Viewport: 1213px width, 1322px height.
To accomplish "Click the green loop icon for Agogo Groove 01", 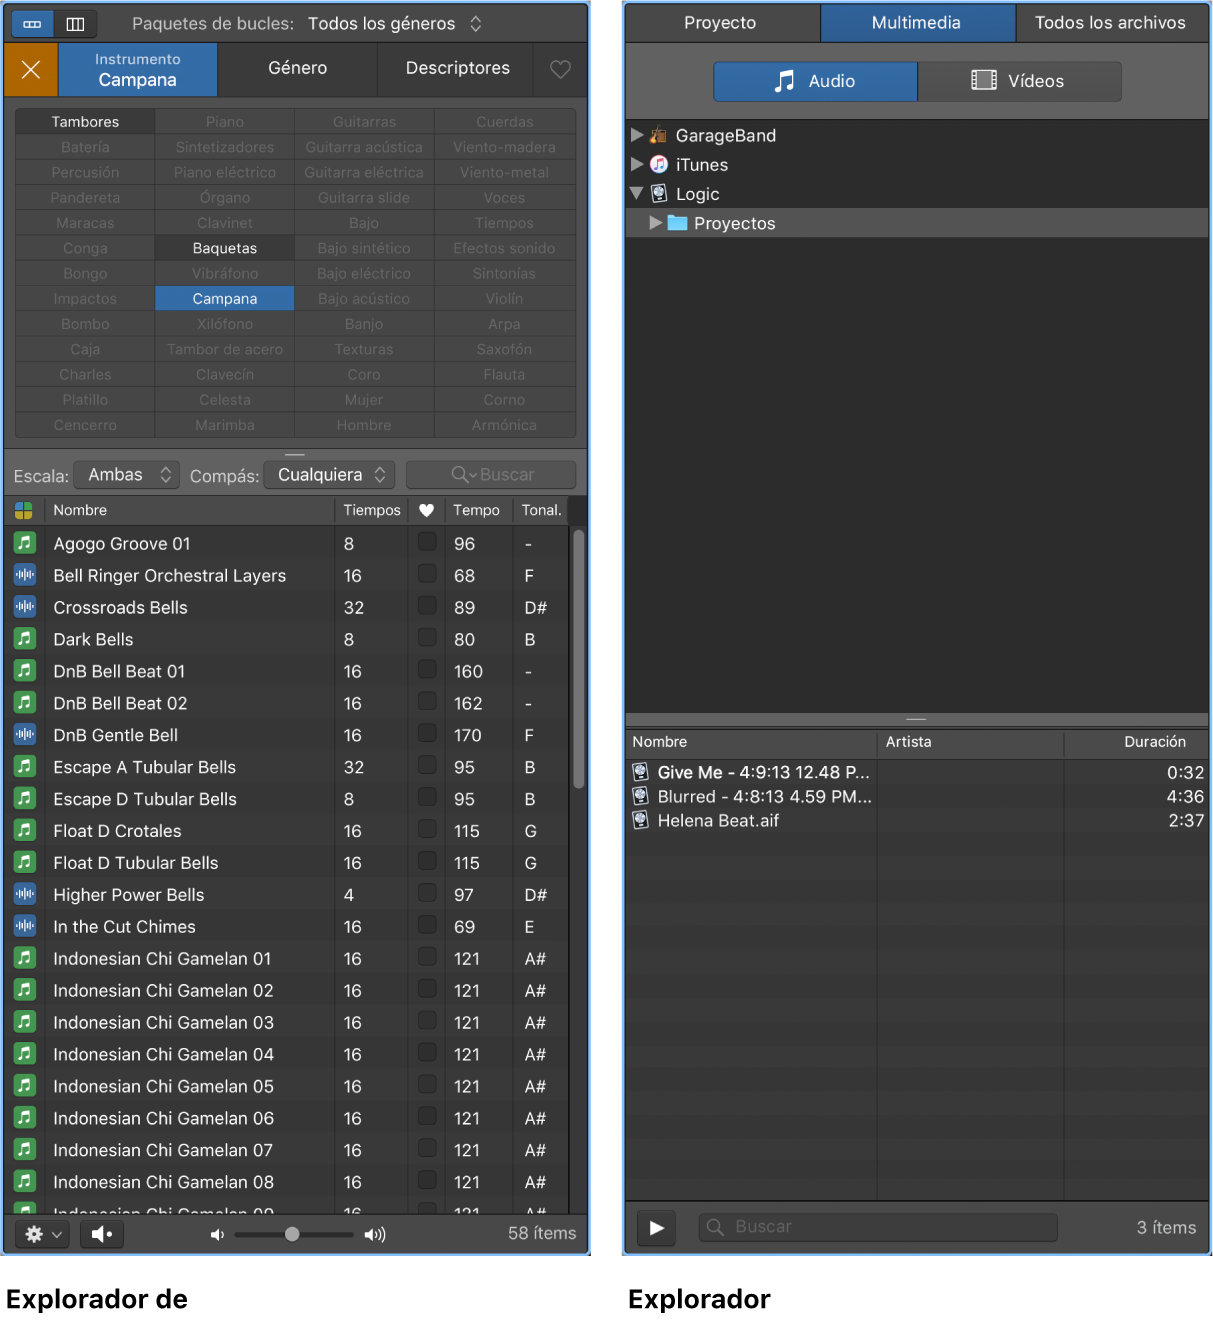I will (25, 543).
